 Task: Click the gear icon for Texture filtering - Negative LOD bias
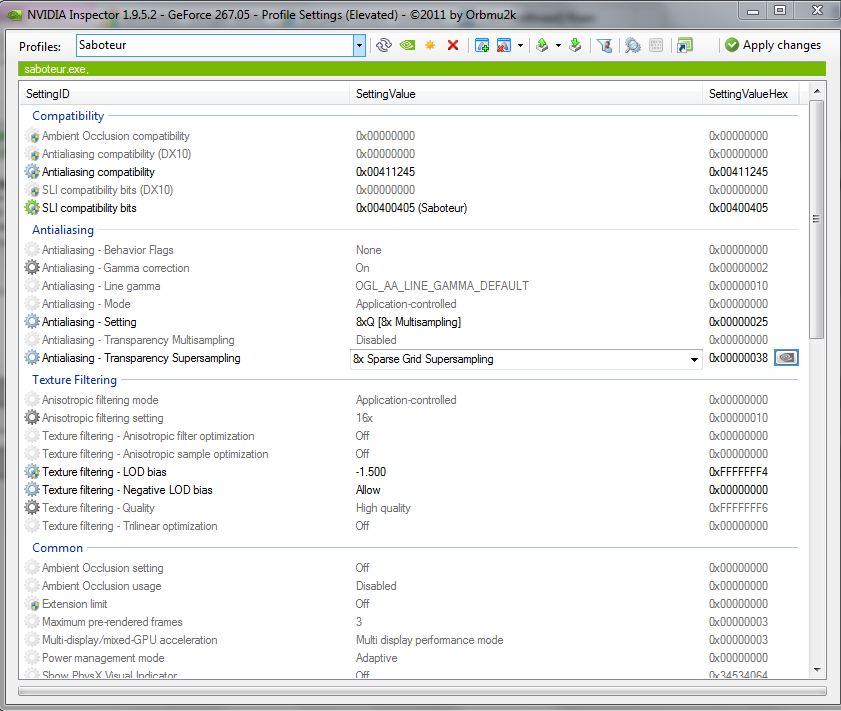(x=32, y=490)
